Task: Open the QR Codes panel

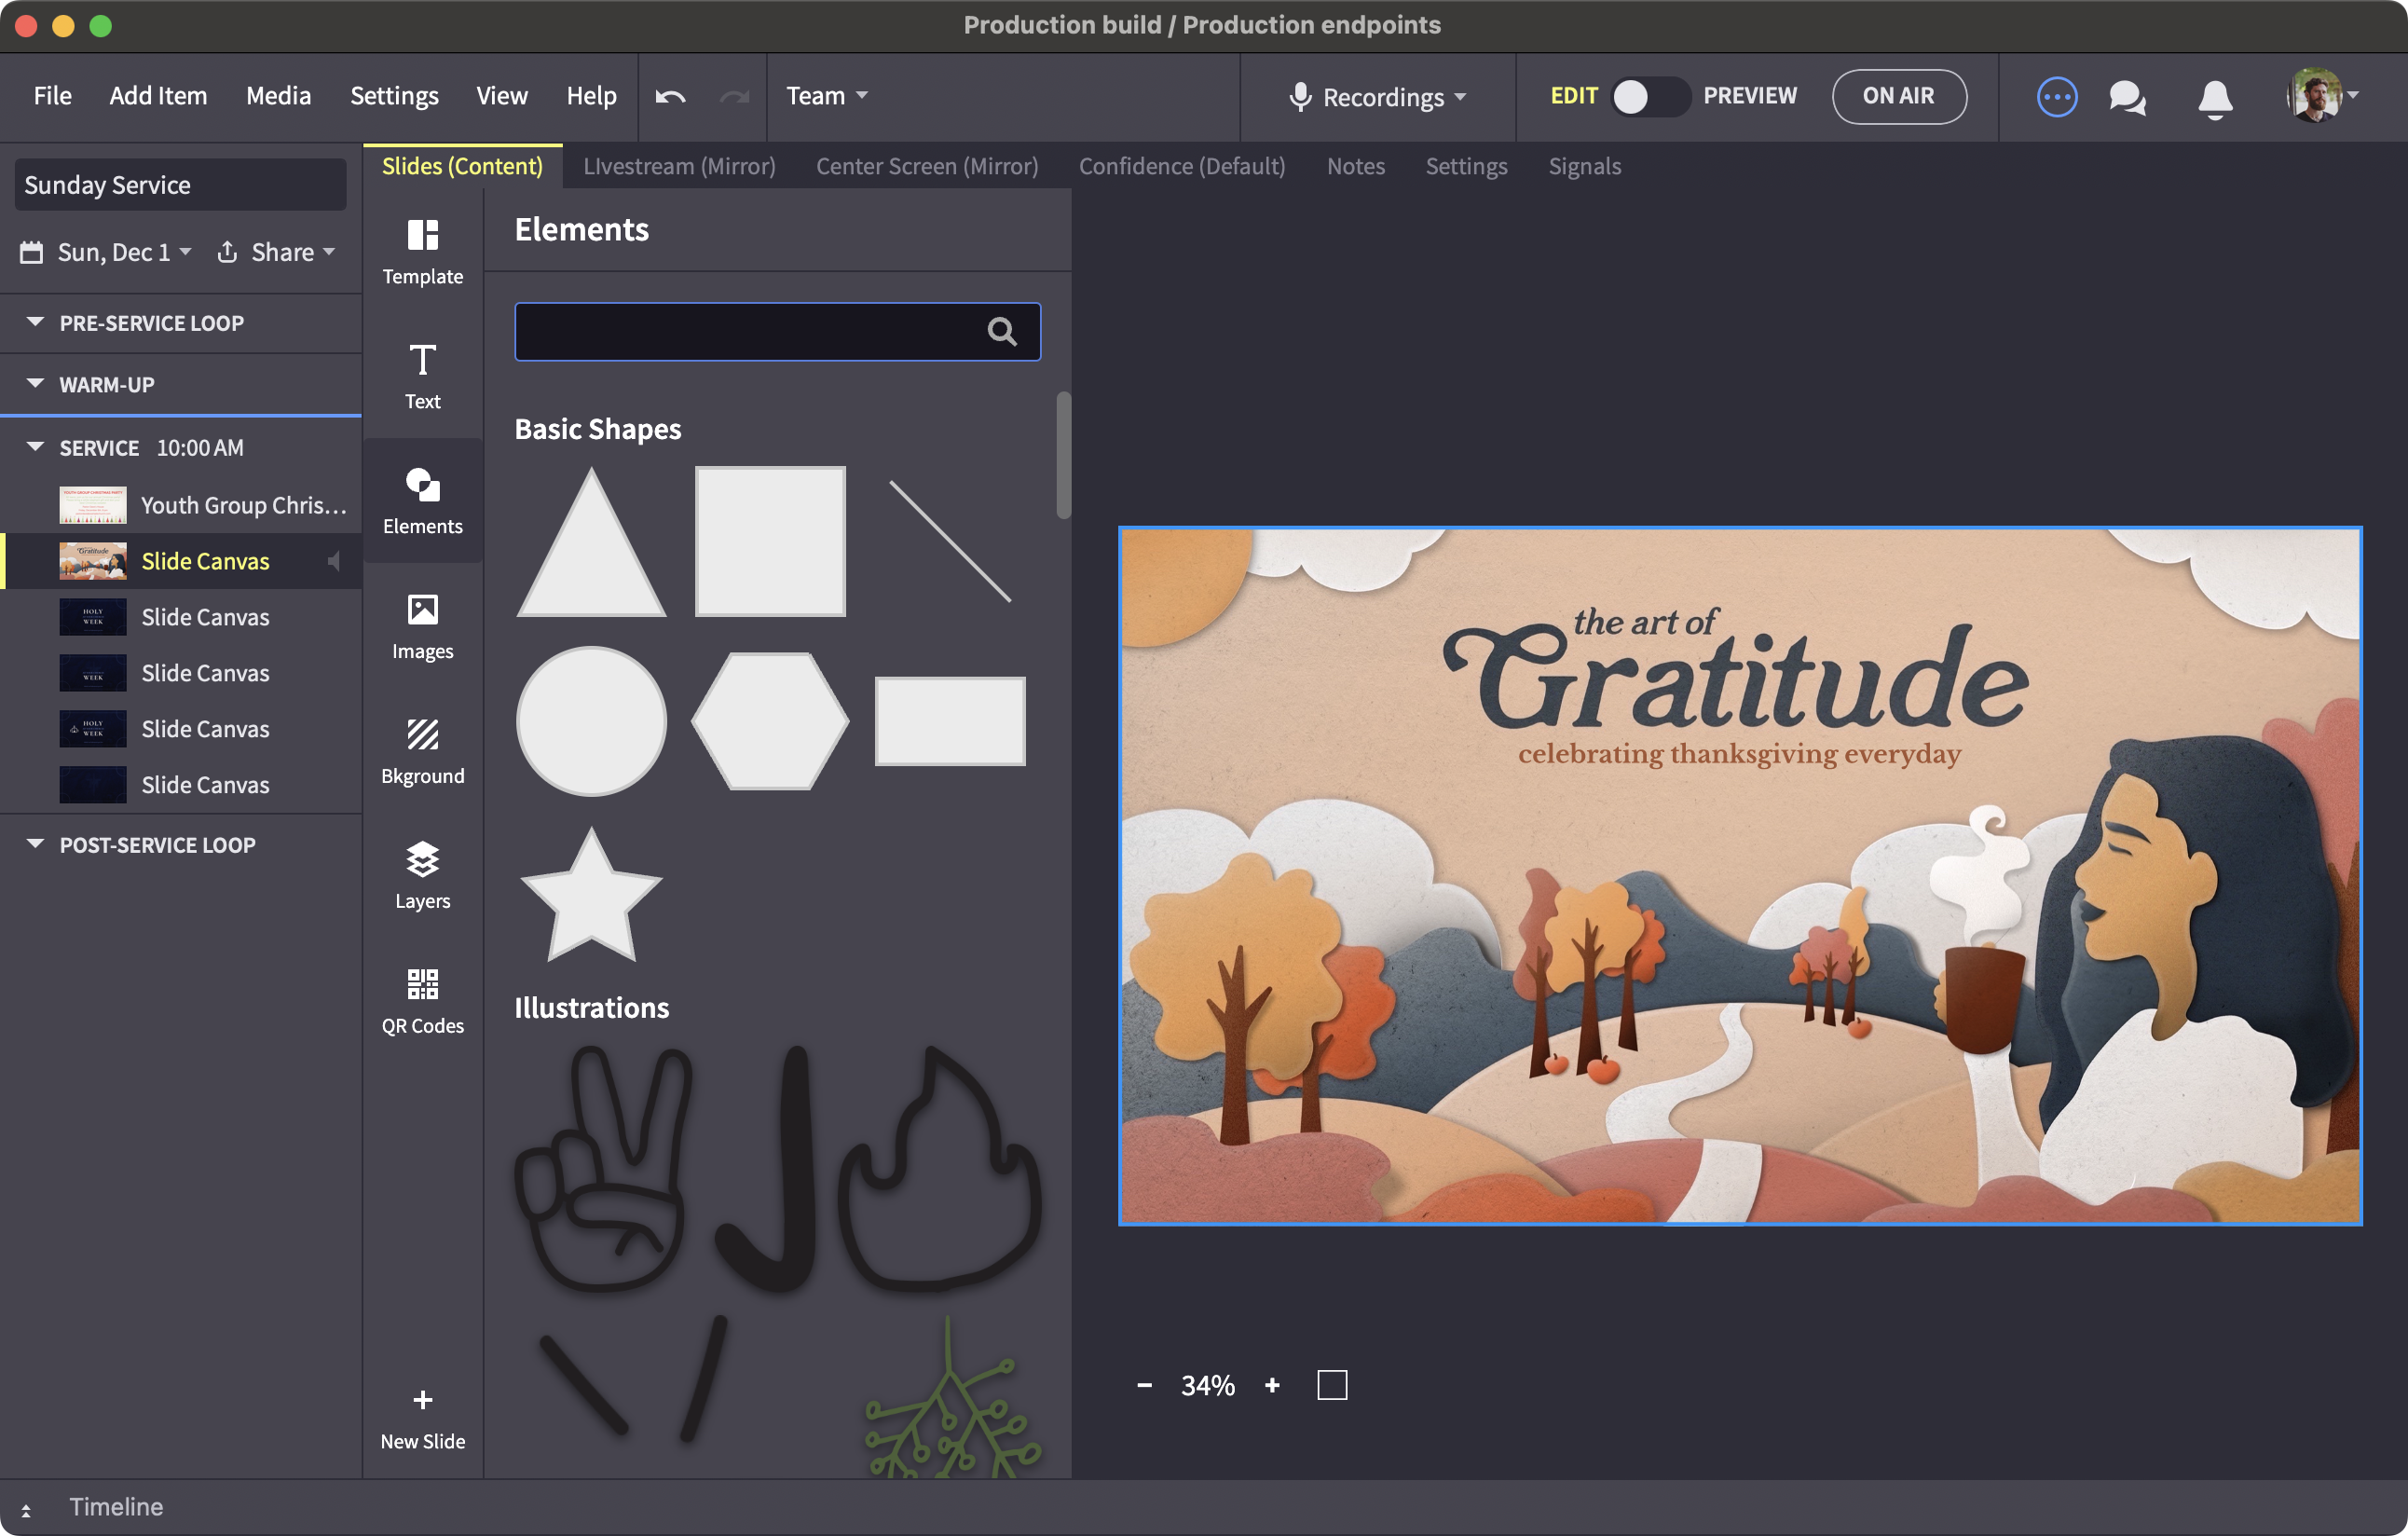Action: tap(422, 1000)
